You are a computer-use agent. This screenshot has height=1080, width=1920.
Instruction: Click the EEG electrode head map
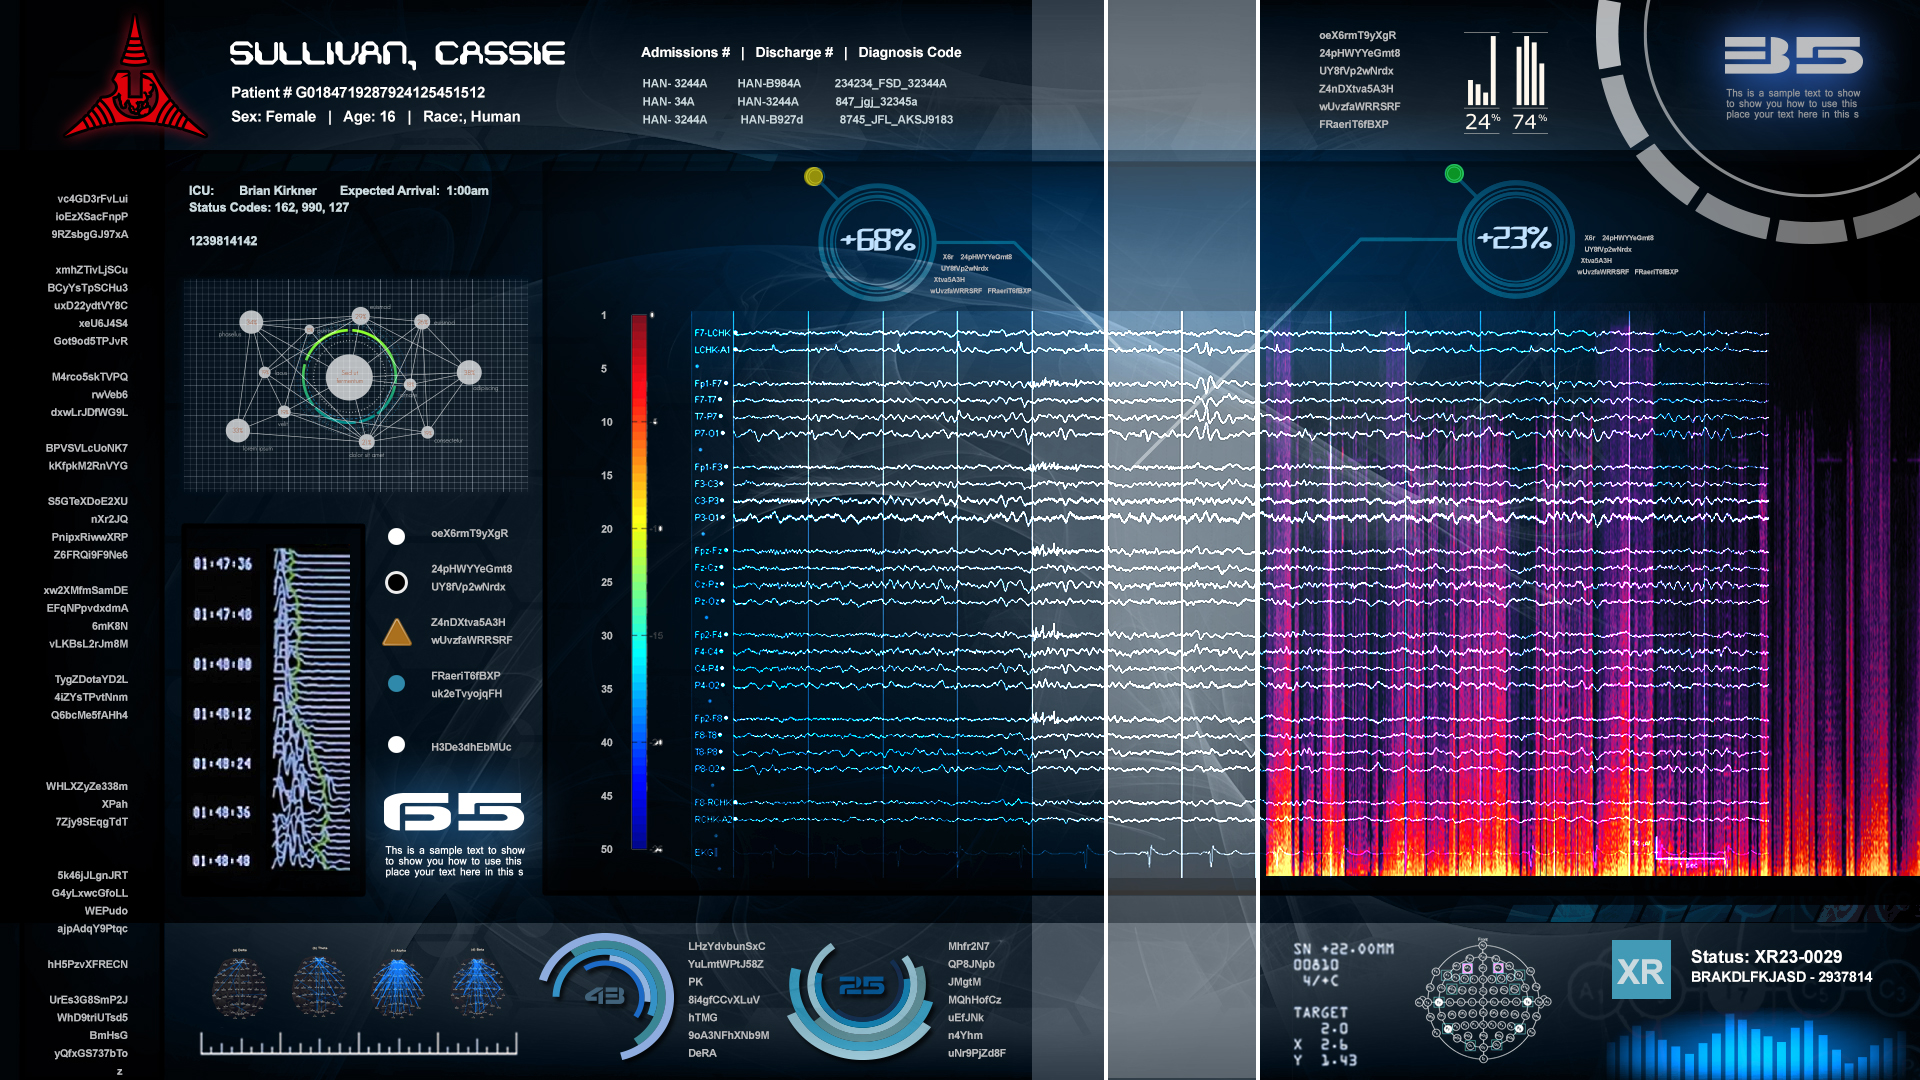(1482, 1001)
